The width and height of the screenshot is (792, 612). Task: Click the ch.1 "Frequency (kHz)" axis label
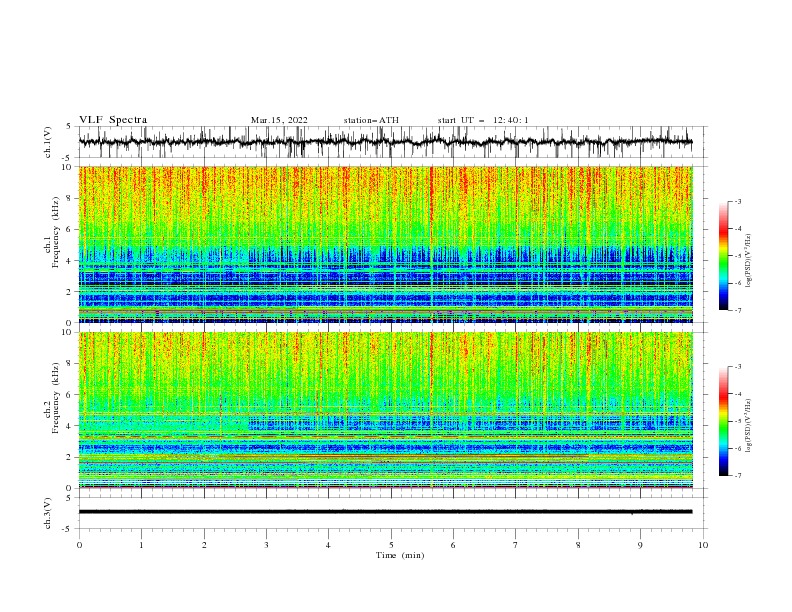tap(56, 232)
